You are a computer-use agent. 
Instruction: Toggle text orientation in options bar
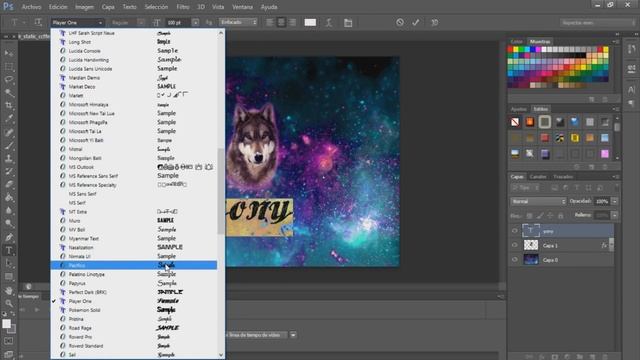(38, 22)
